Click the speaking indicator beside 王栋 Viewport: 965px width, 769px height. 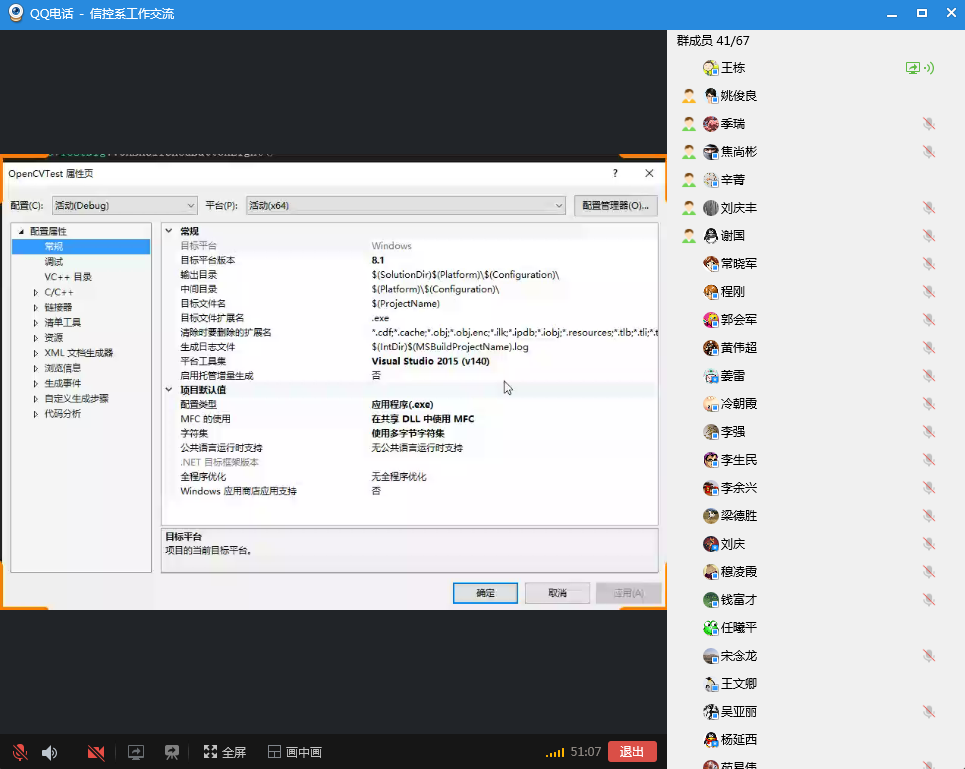(x=929, y=68)
